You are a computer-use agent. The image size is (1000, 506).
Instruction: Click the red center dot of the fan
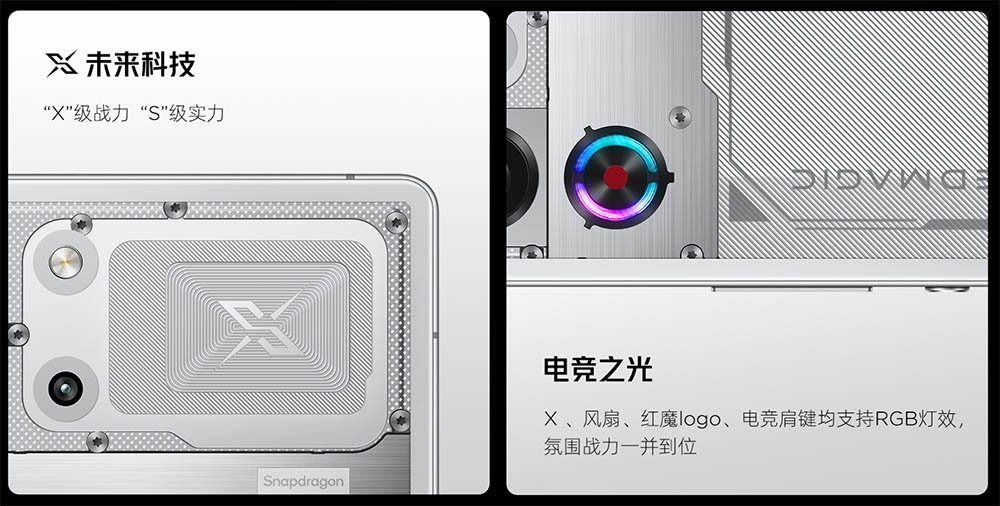coord(615,178)
